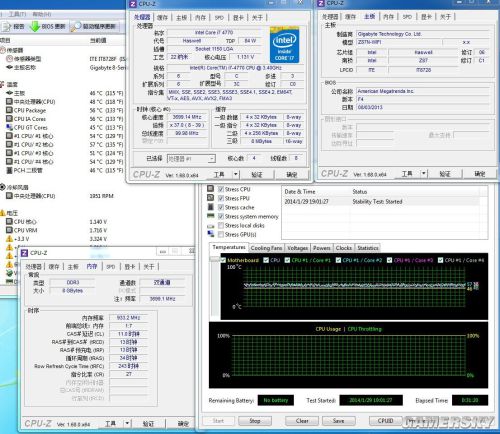Click the Clear button

pos(302,421)
